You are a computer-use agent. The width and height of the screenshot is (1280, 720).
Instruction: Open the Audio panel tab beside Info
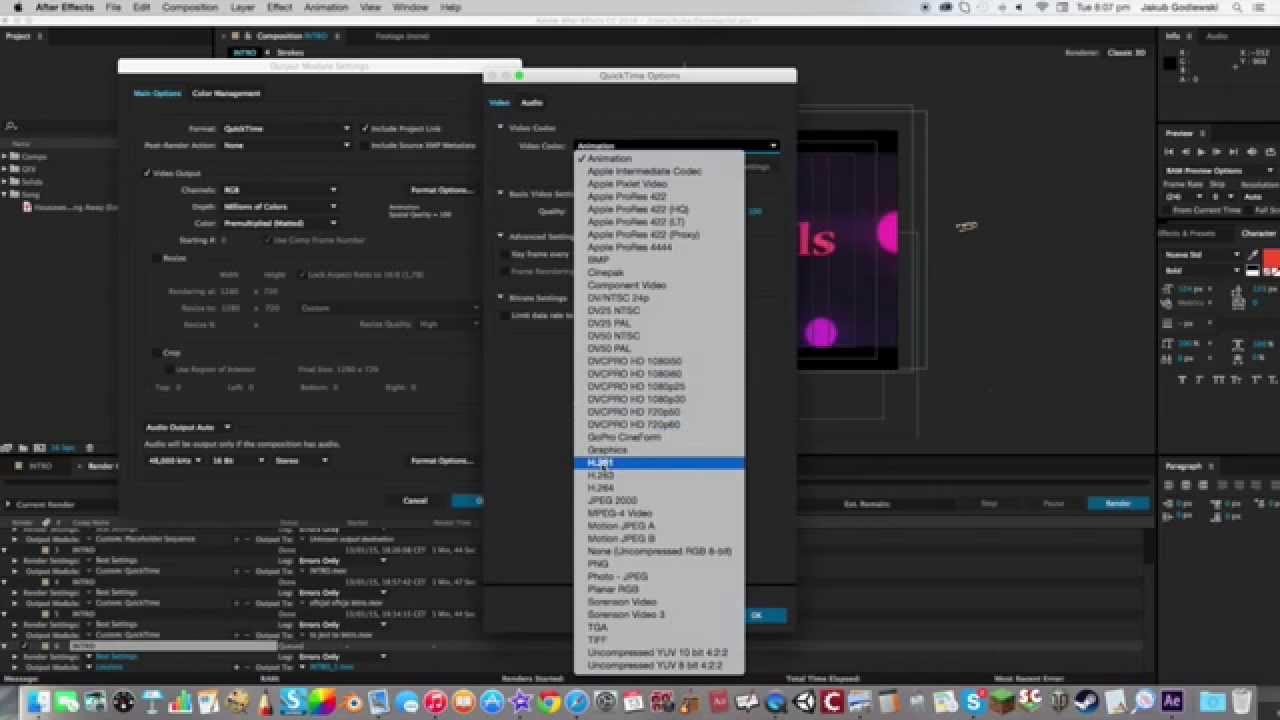[1216, 37]
